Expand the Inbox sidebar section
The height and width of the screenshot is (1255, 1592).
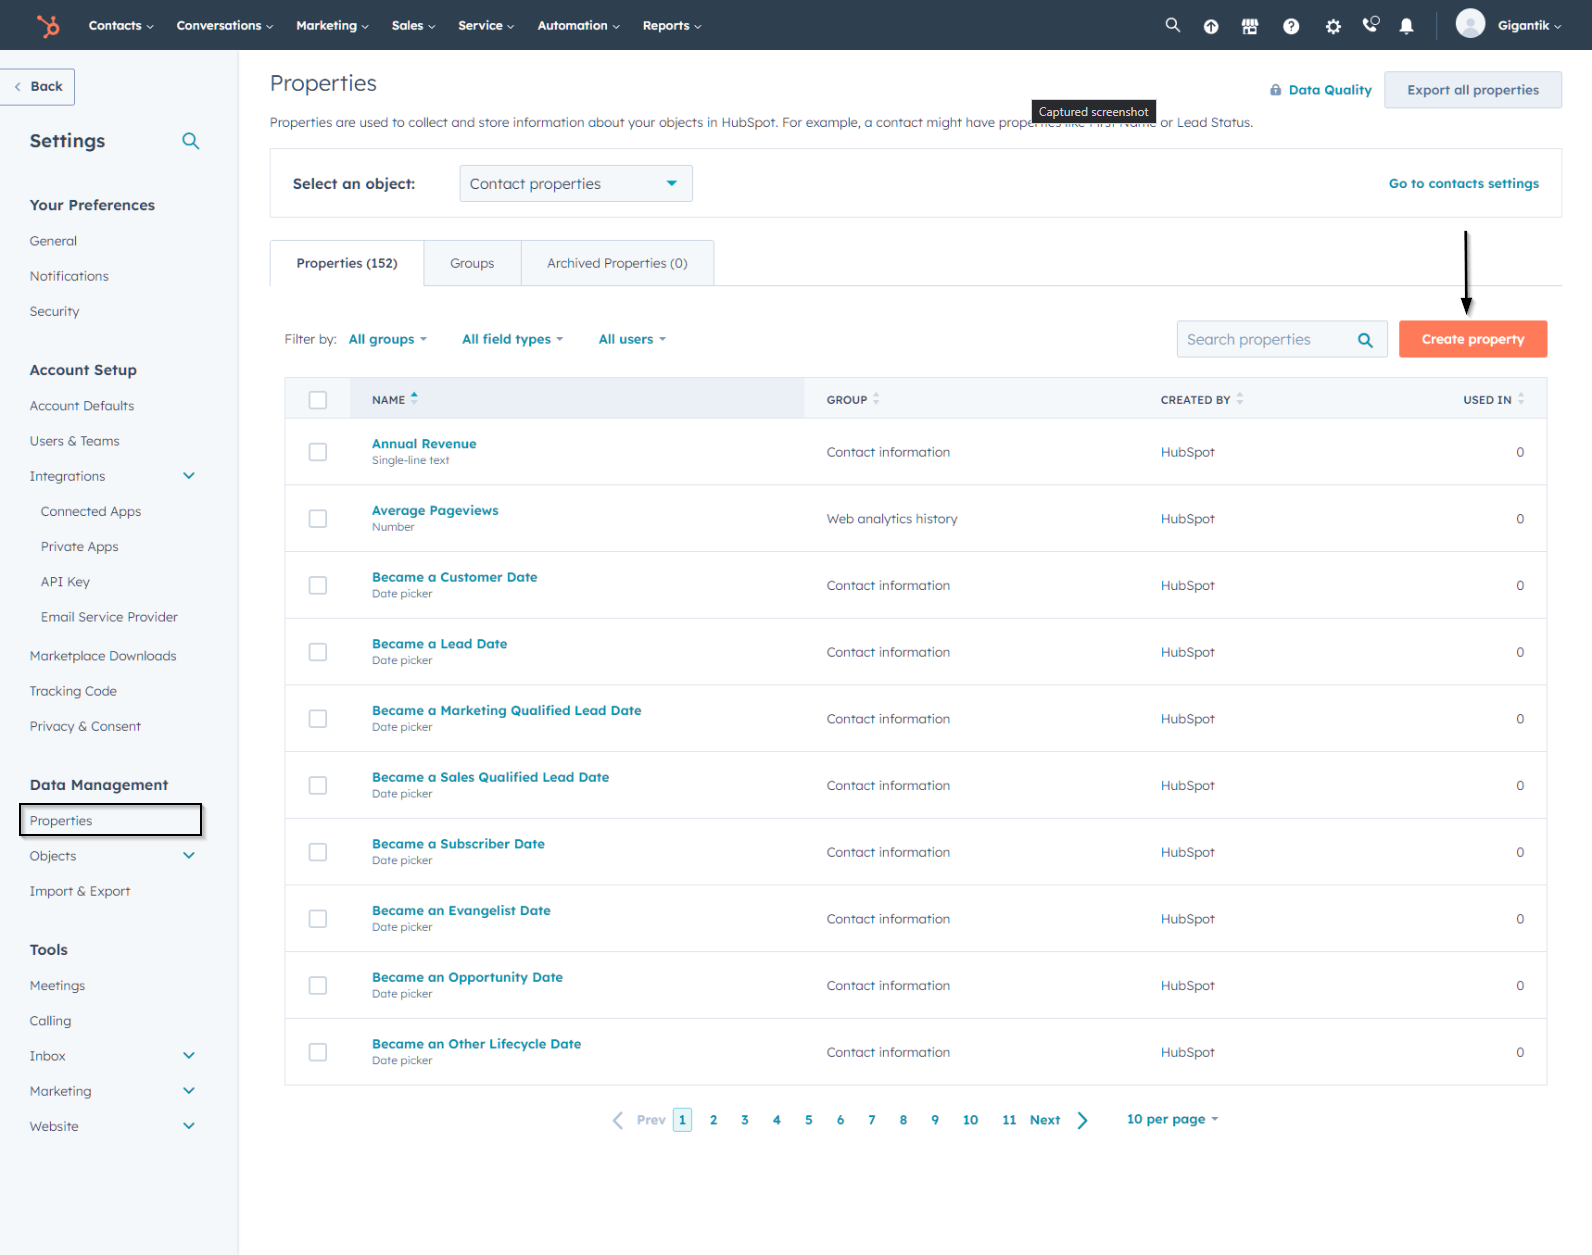189,1056
